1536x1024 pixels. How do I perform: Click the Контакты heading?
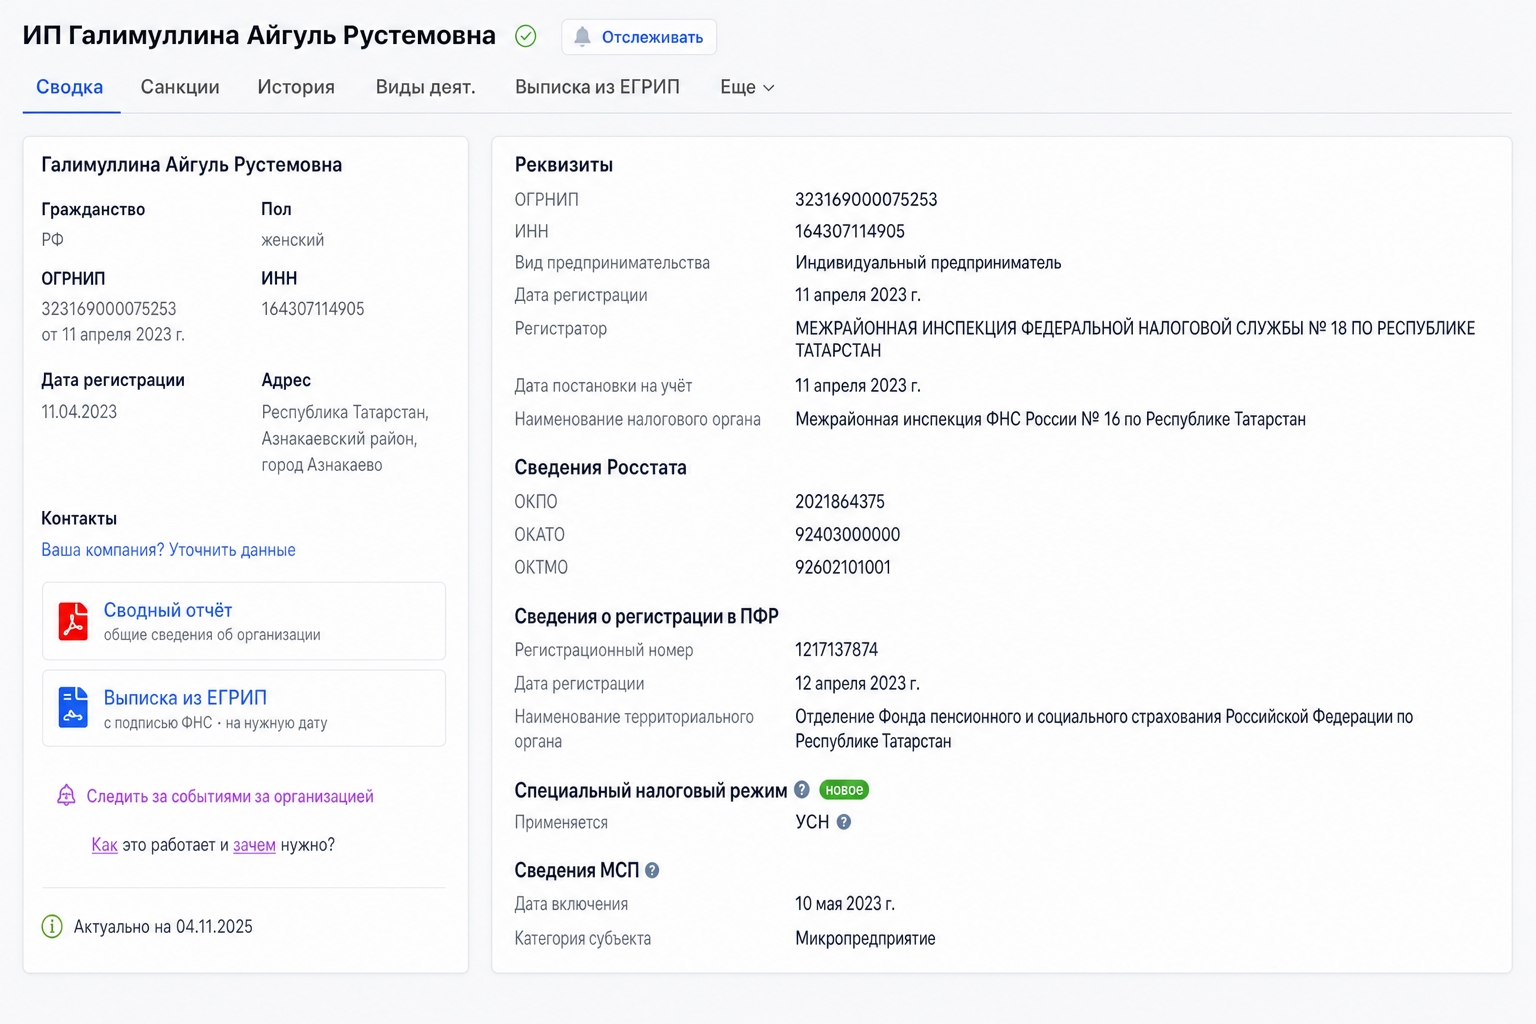tap(79, 518)
